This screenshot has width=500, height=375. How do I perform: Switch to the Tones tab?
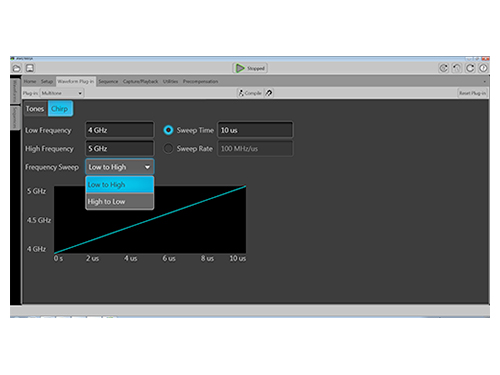tap(35, 109)
